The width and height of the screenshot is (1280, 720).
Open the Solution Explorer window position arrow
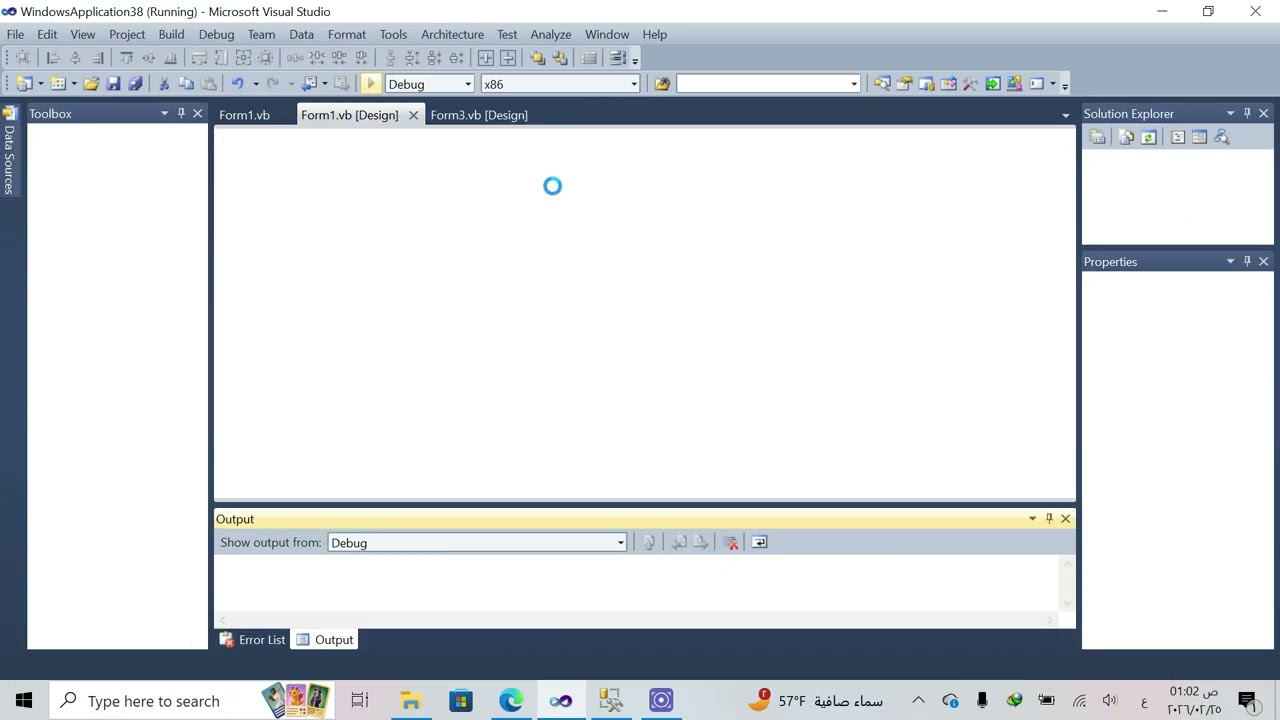(x=1230, y=113)
